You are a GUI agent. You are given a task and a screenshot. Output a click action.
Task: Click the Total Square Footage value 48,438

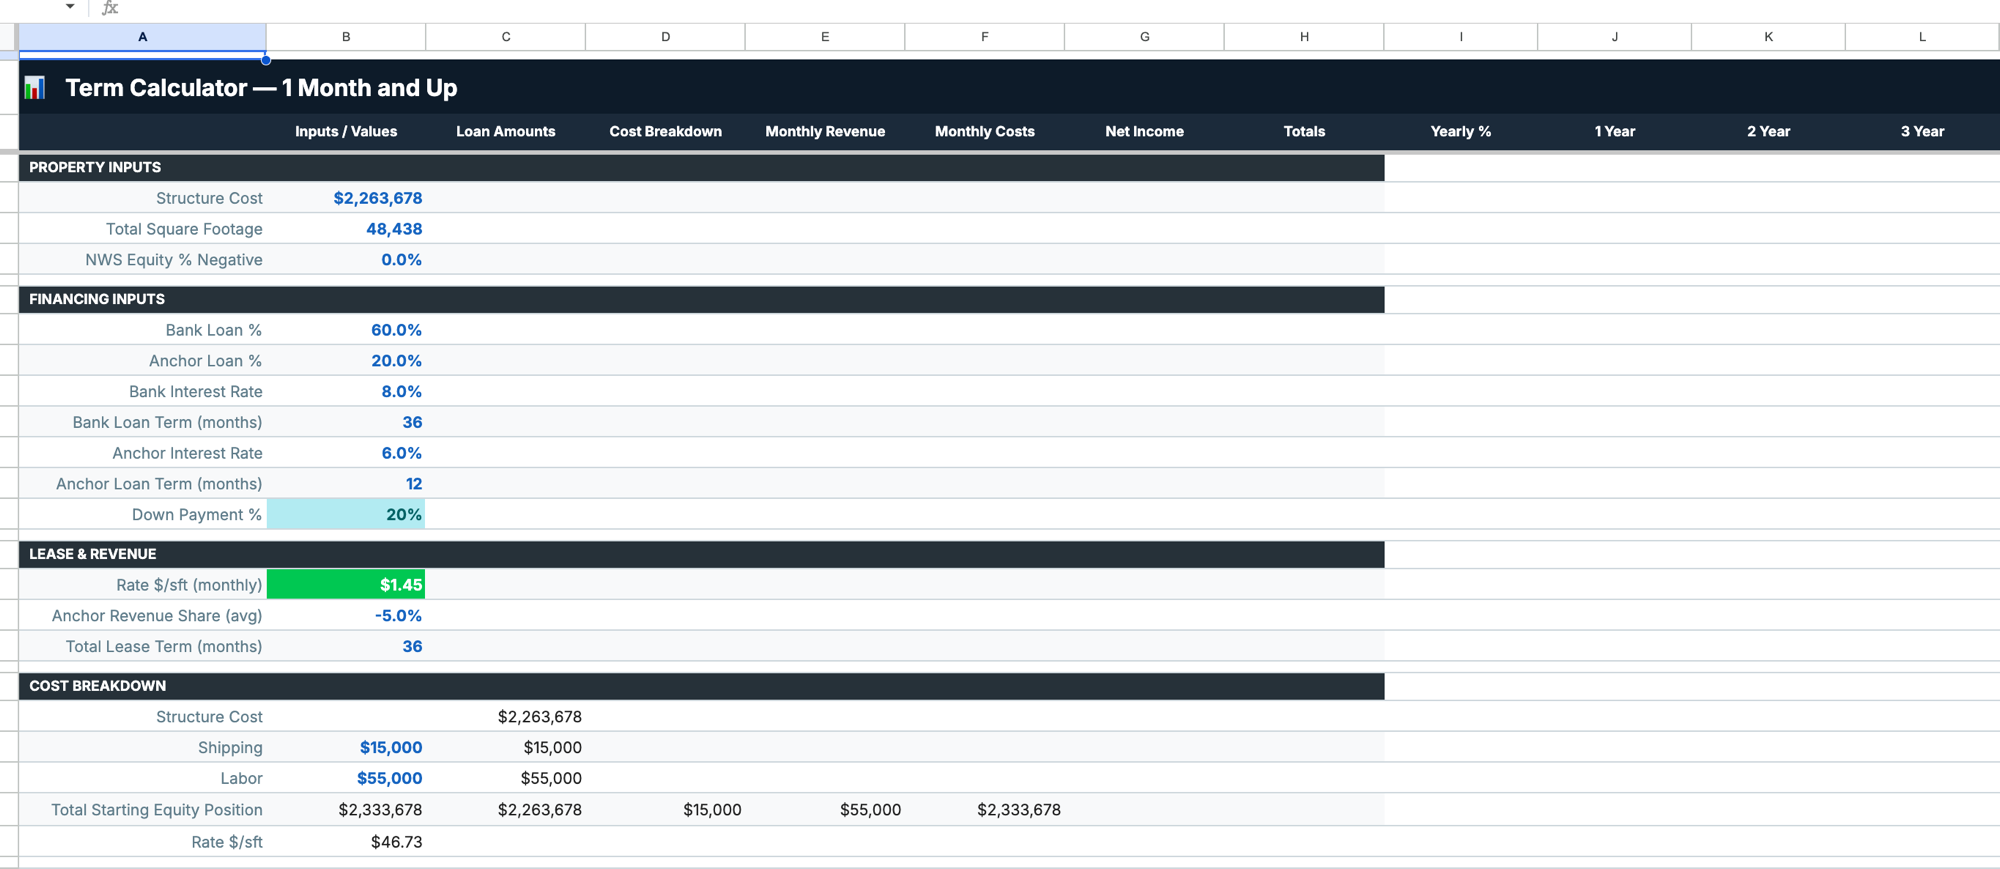tap(394, 229)
